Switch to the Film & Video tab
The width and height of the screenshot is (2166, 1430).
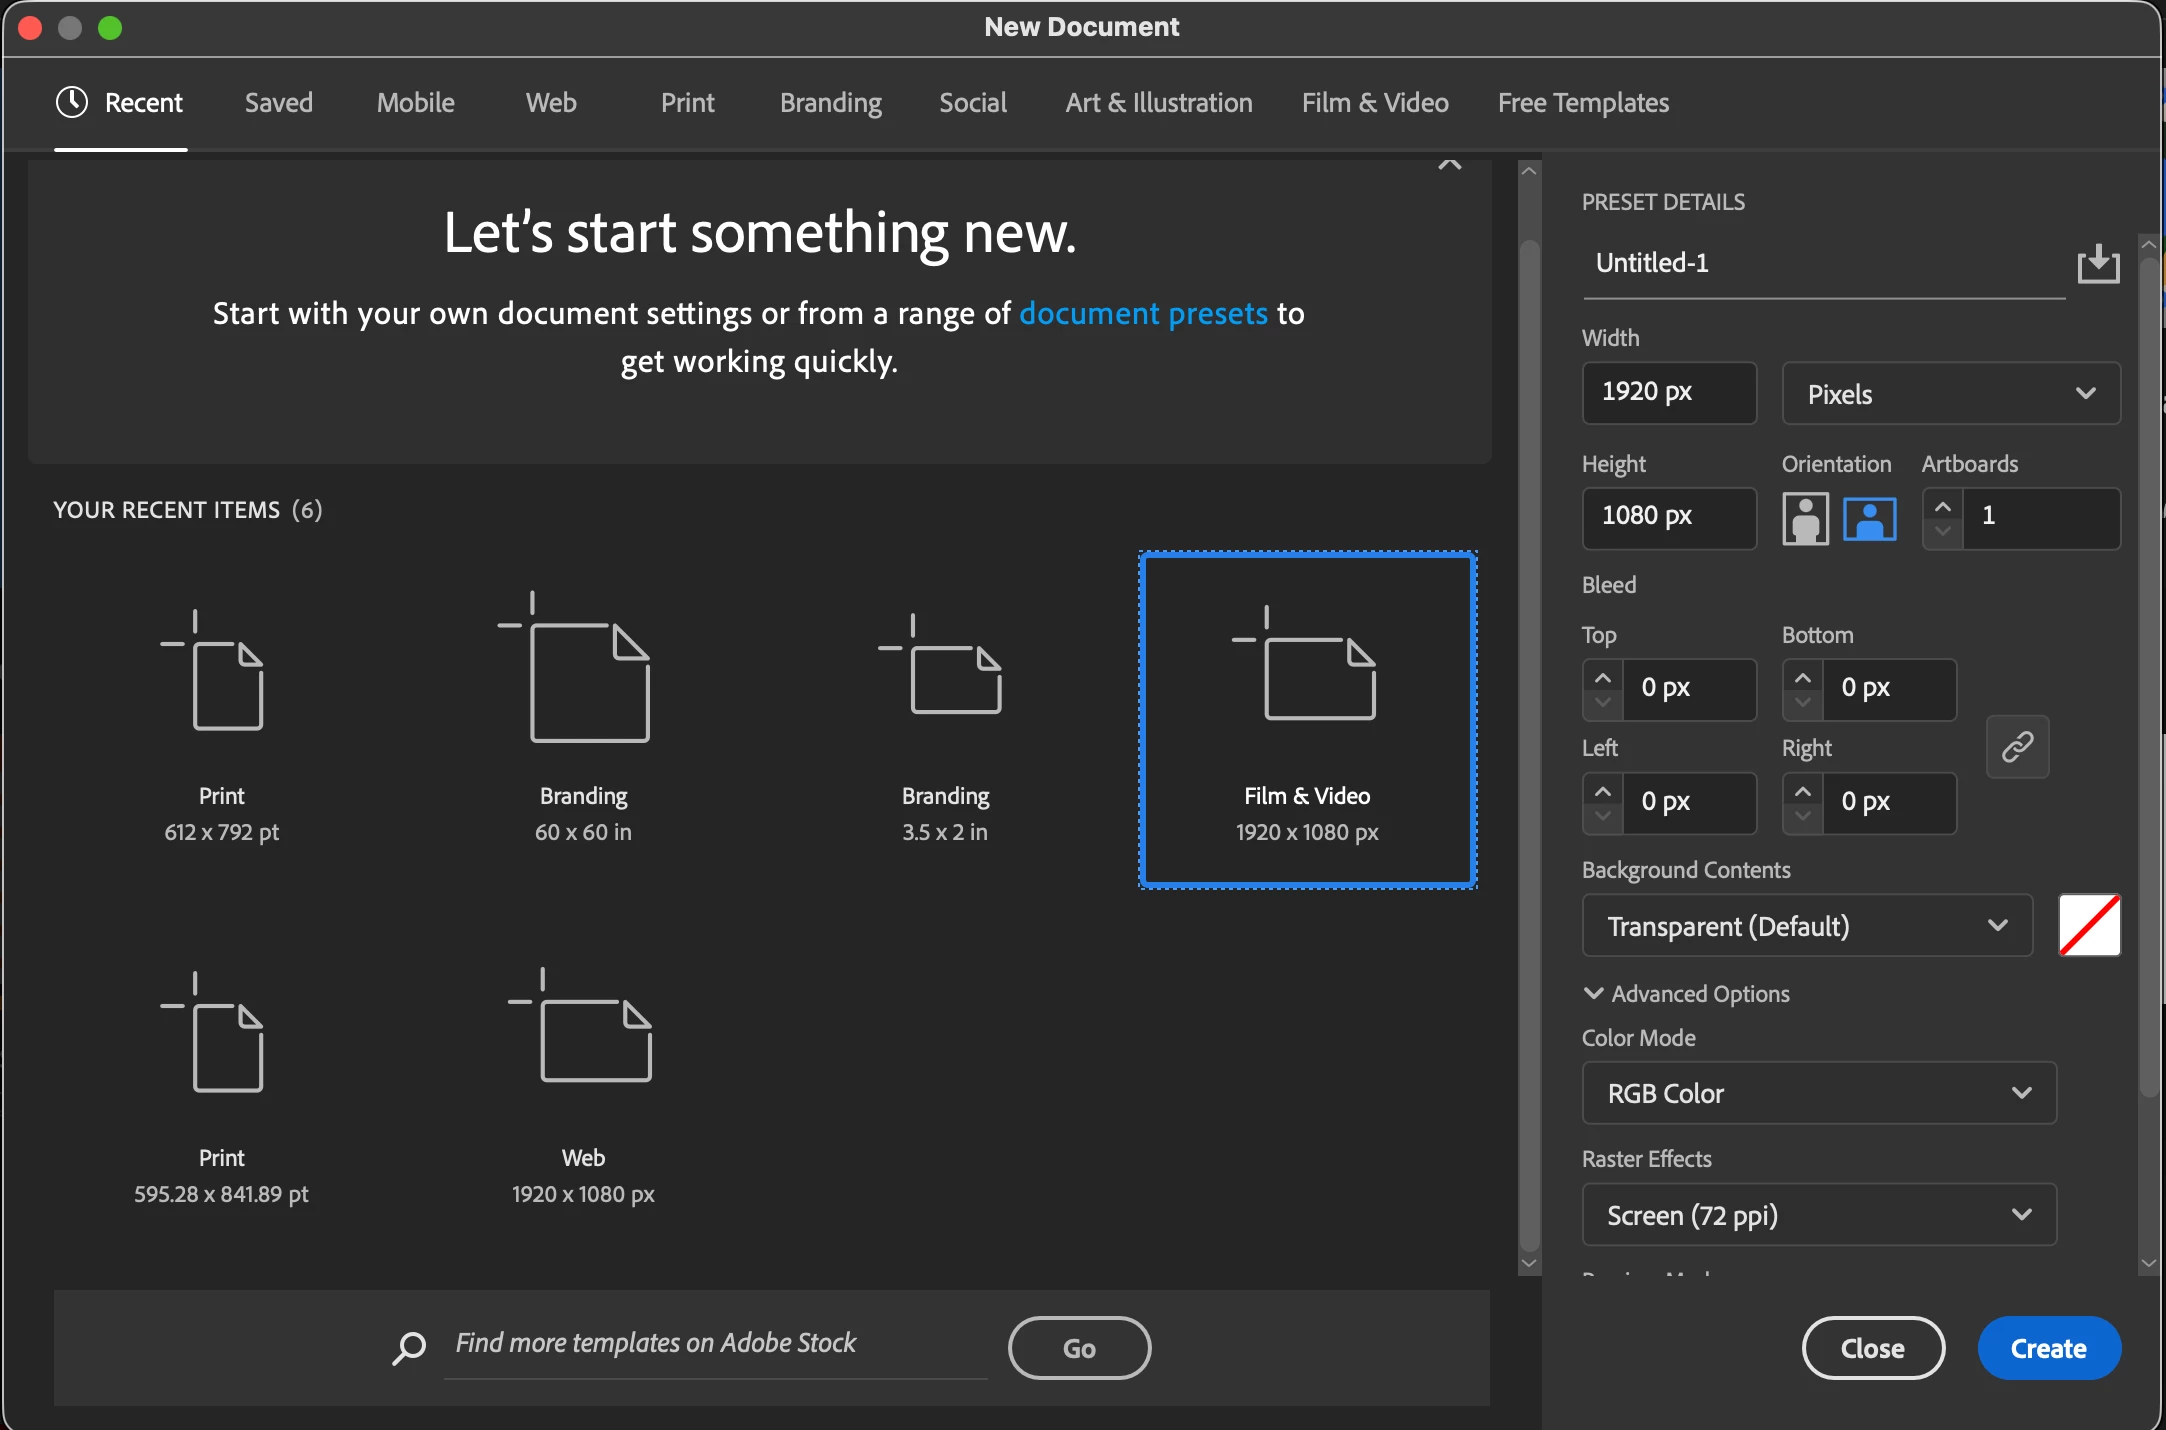click(1374, 103)
